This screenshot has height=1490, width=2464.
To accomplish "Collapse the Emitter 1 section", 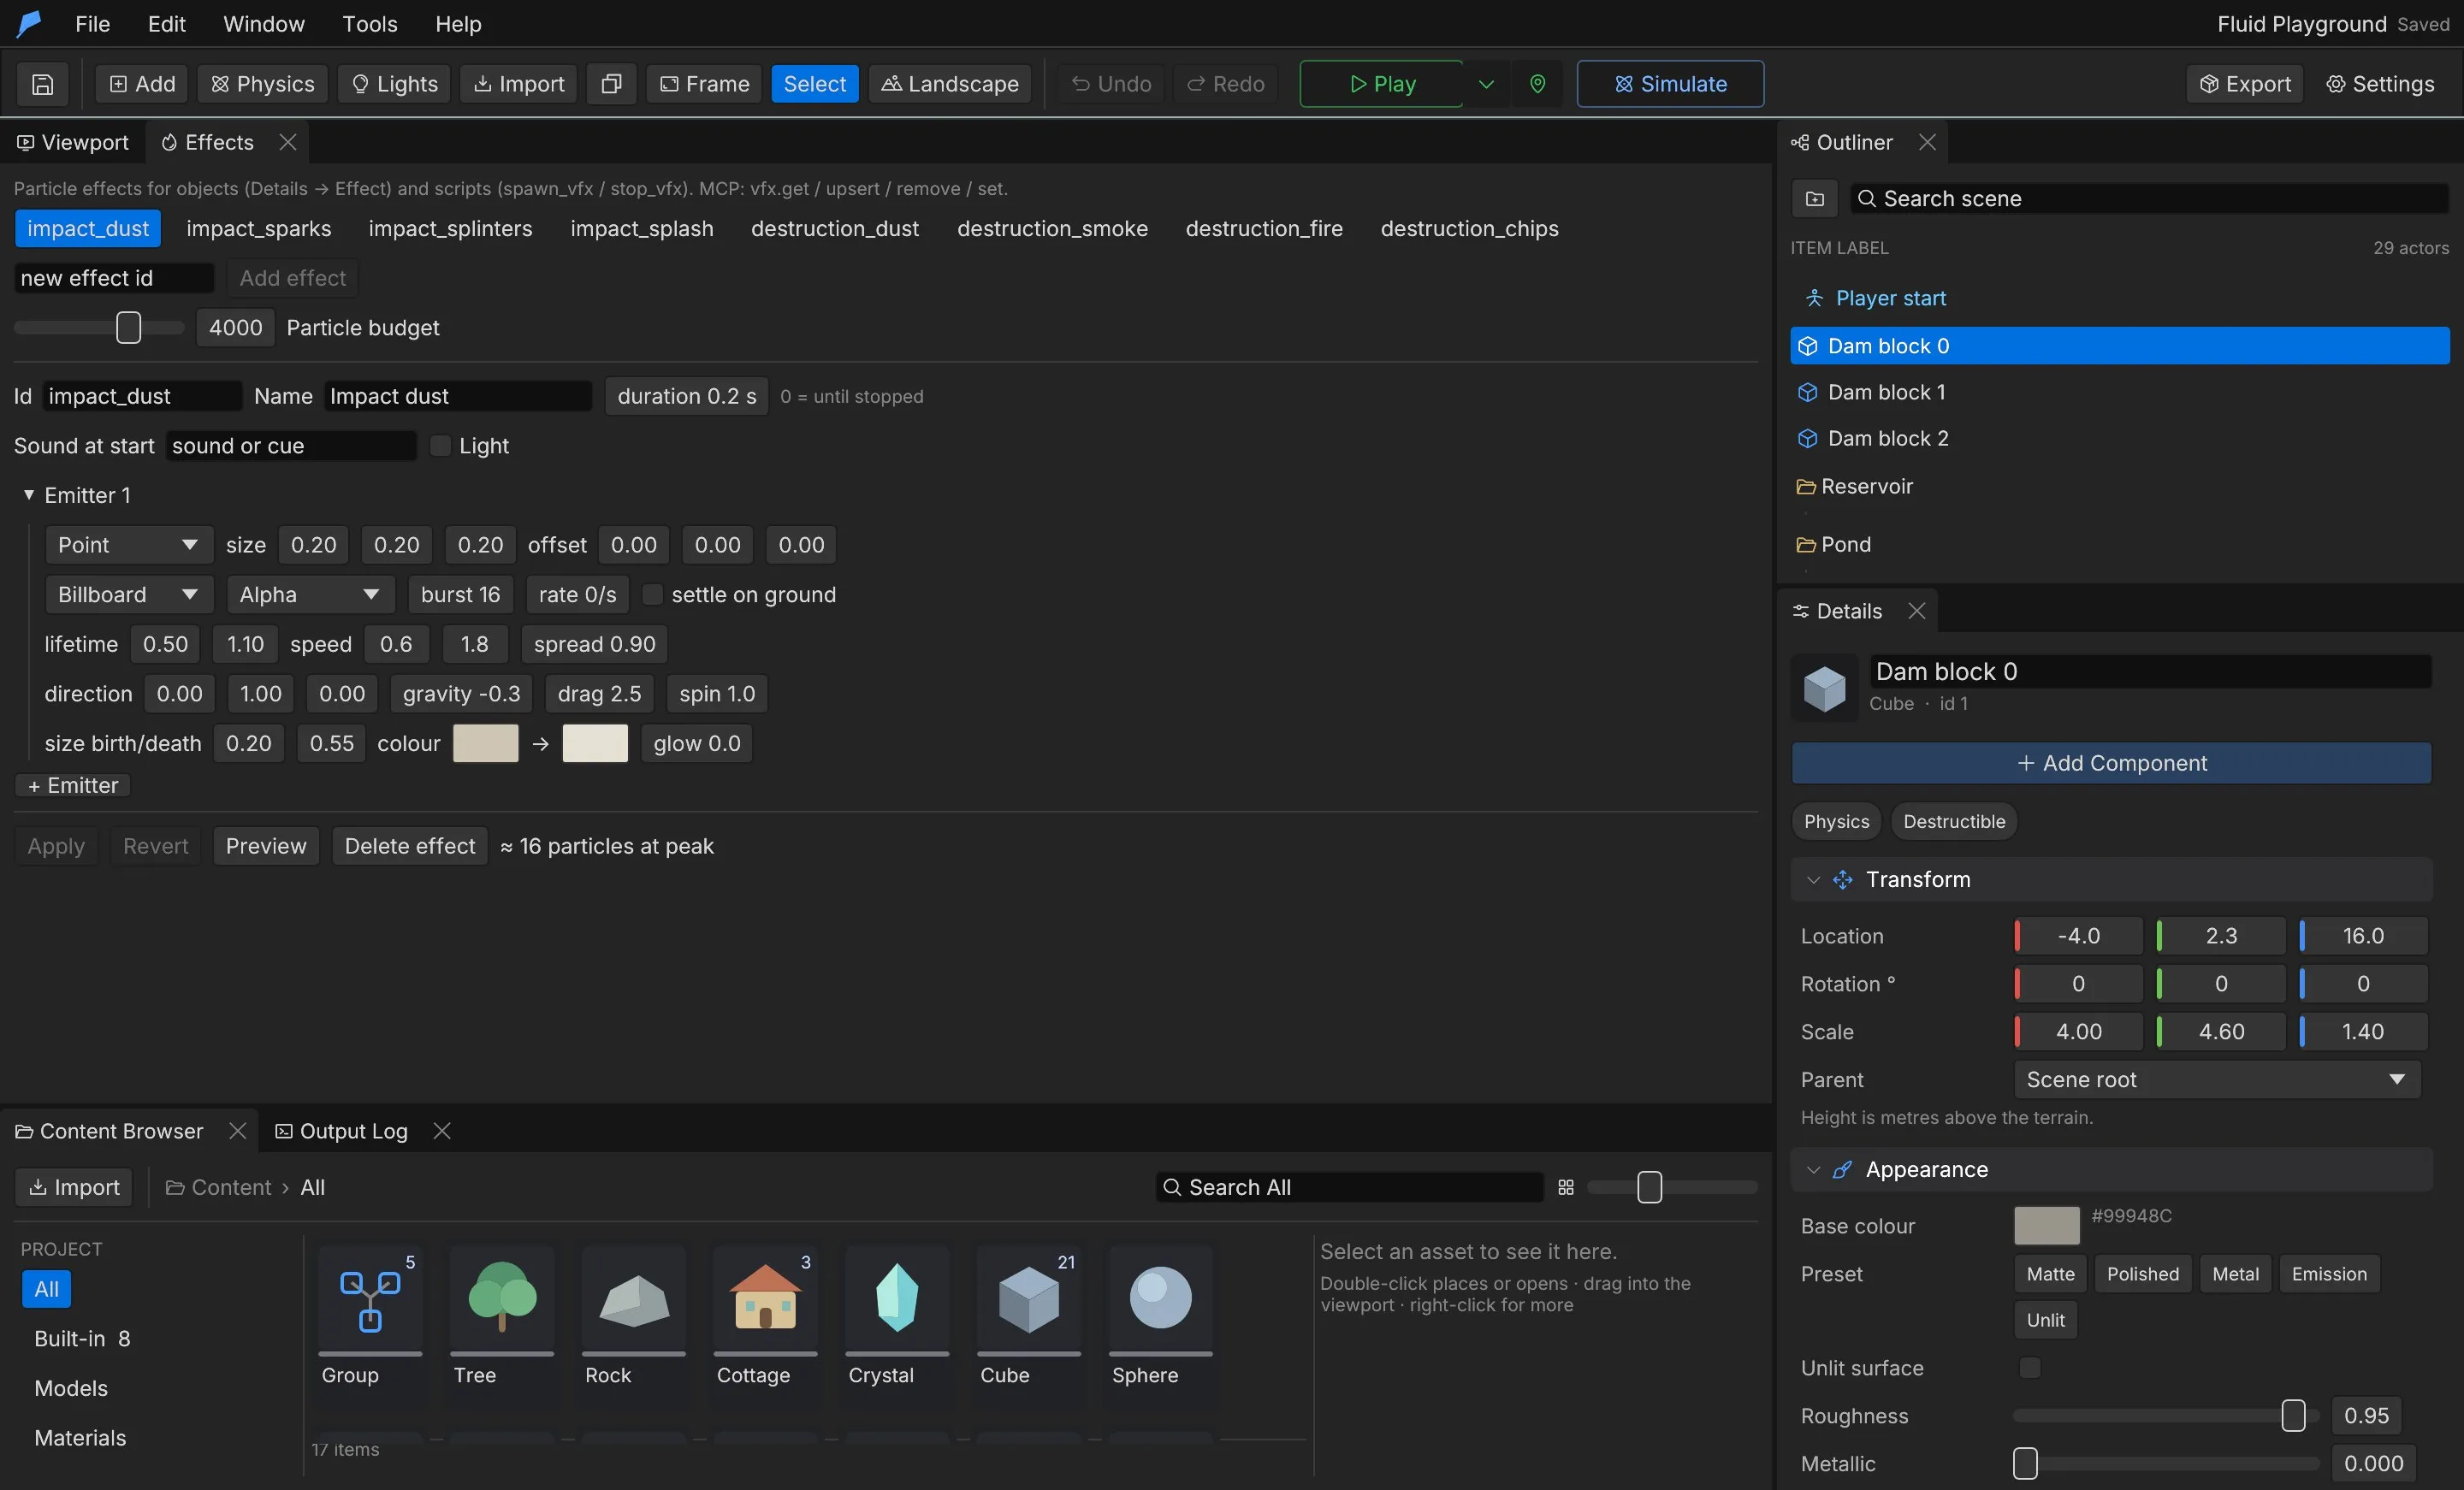I will 29,494.
